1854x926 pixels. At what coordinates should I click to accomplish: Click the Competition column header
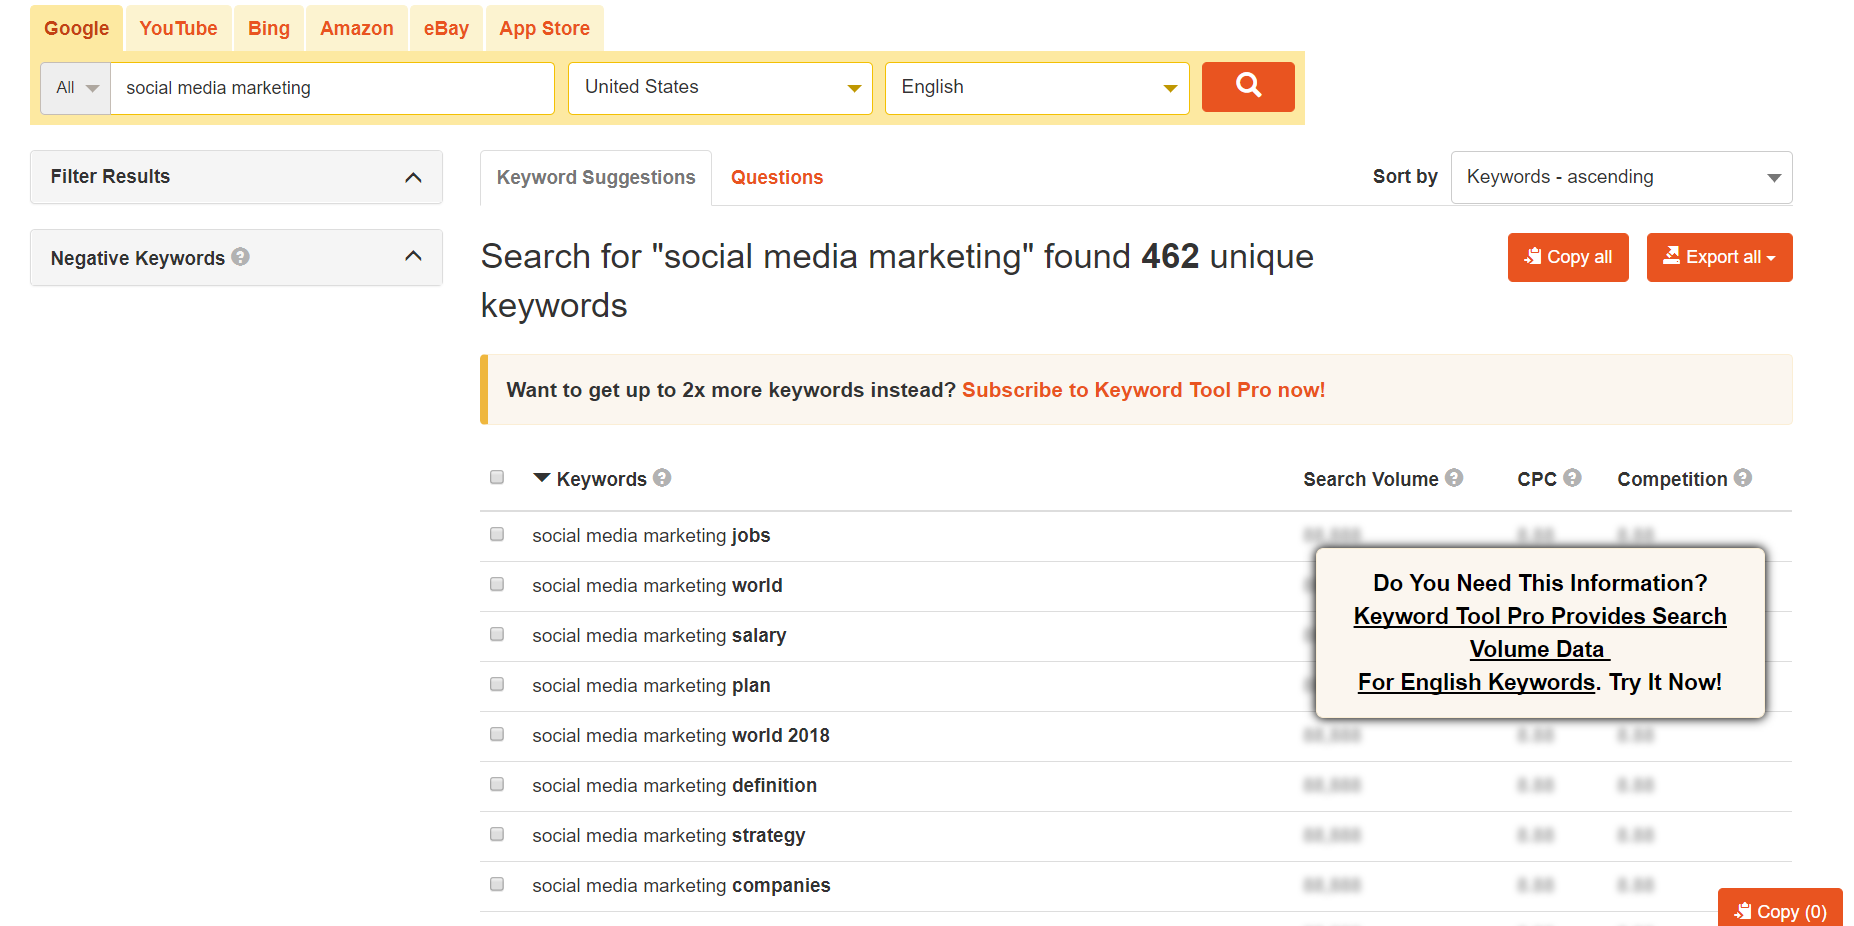[x=1672, y=479]
